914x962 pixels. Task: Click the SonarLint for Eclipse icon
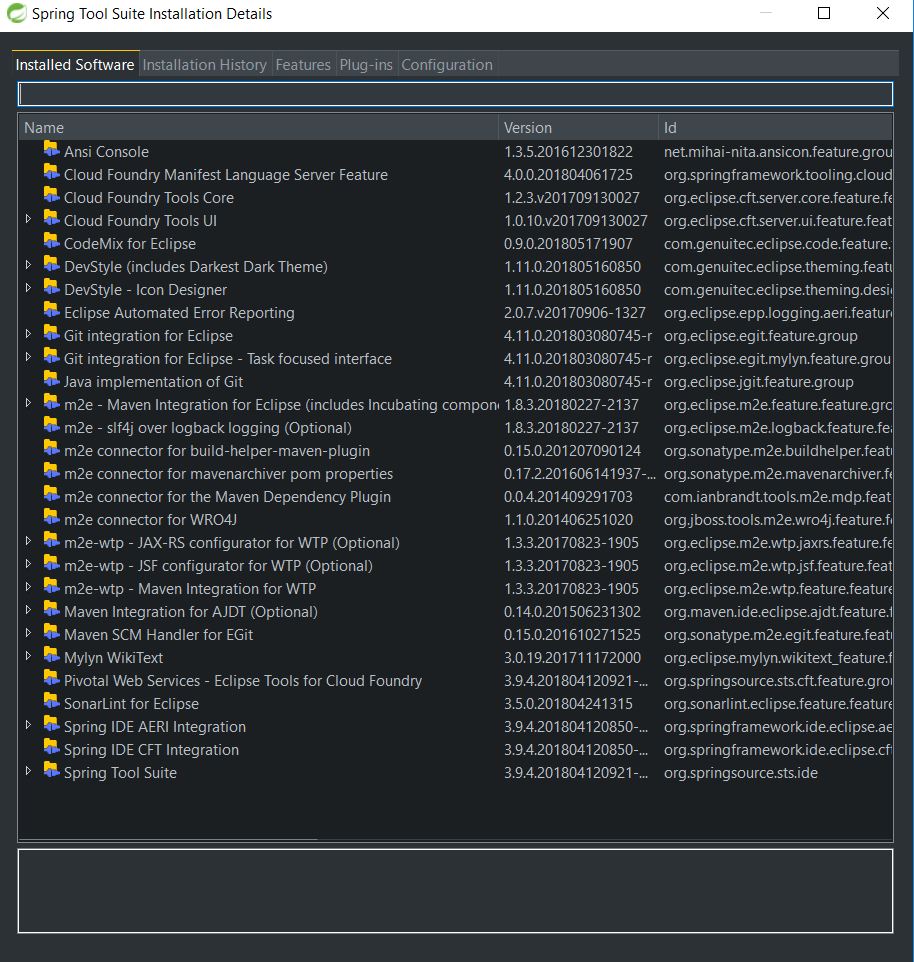coord(52,702)
